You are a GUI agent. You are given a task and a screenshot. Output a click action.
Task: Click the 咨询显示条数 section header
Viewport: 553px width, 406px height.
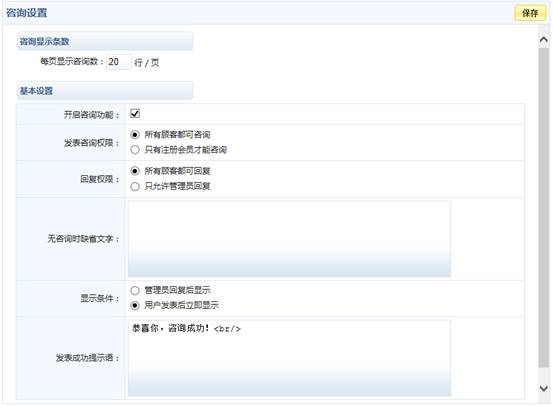tap(105, 41)
